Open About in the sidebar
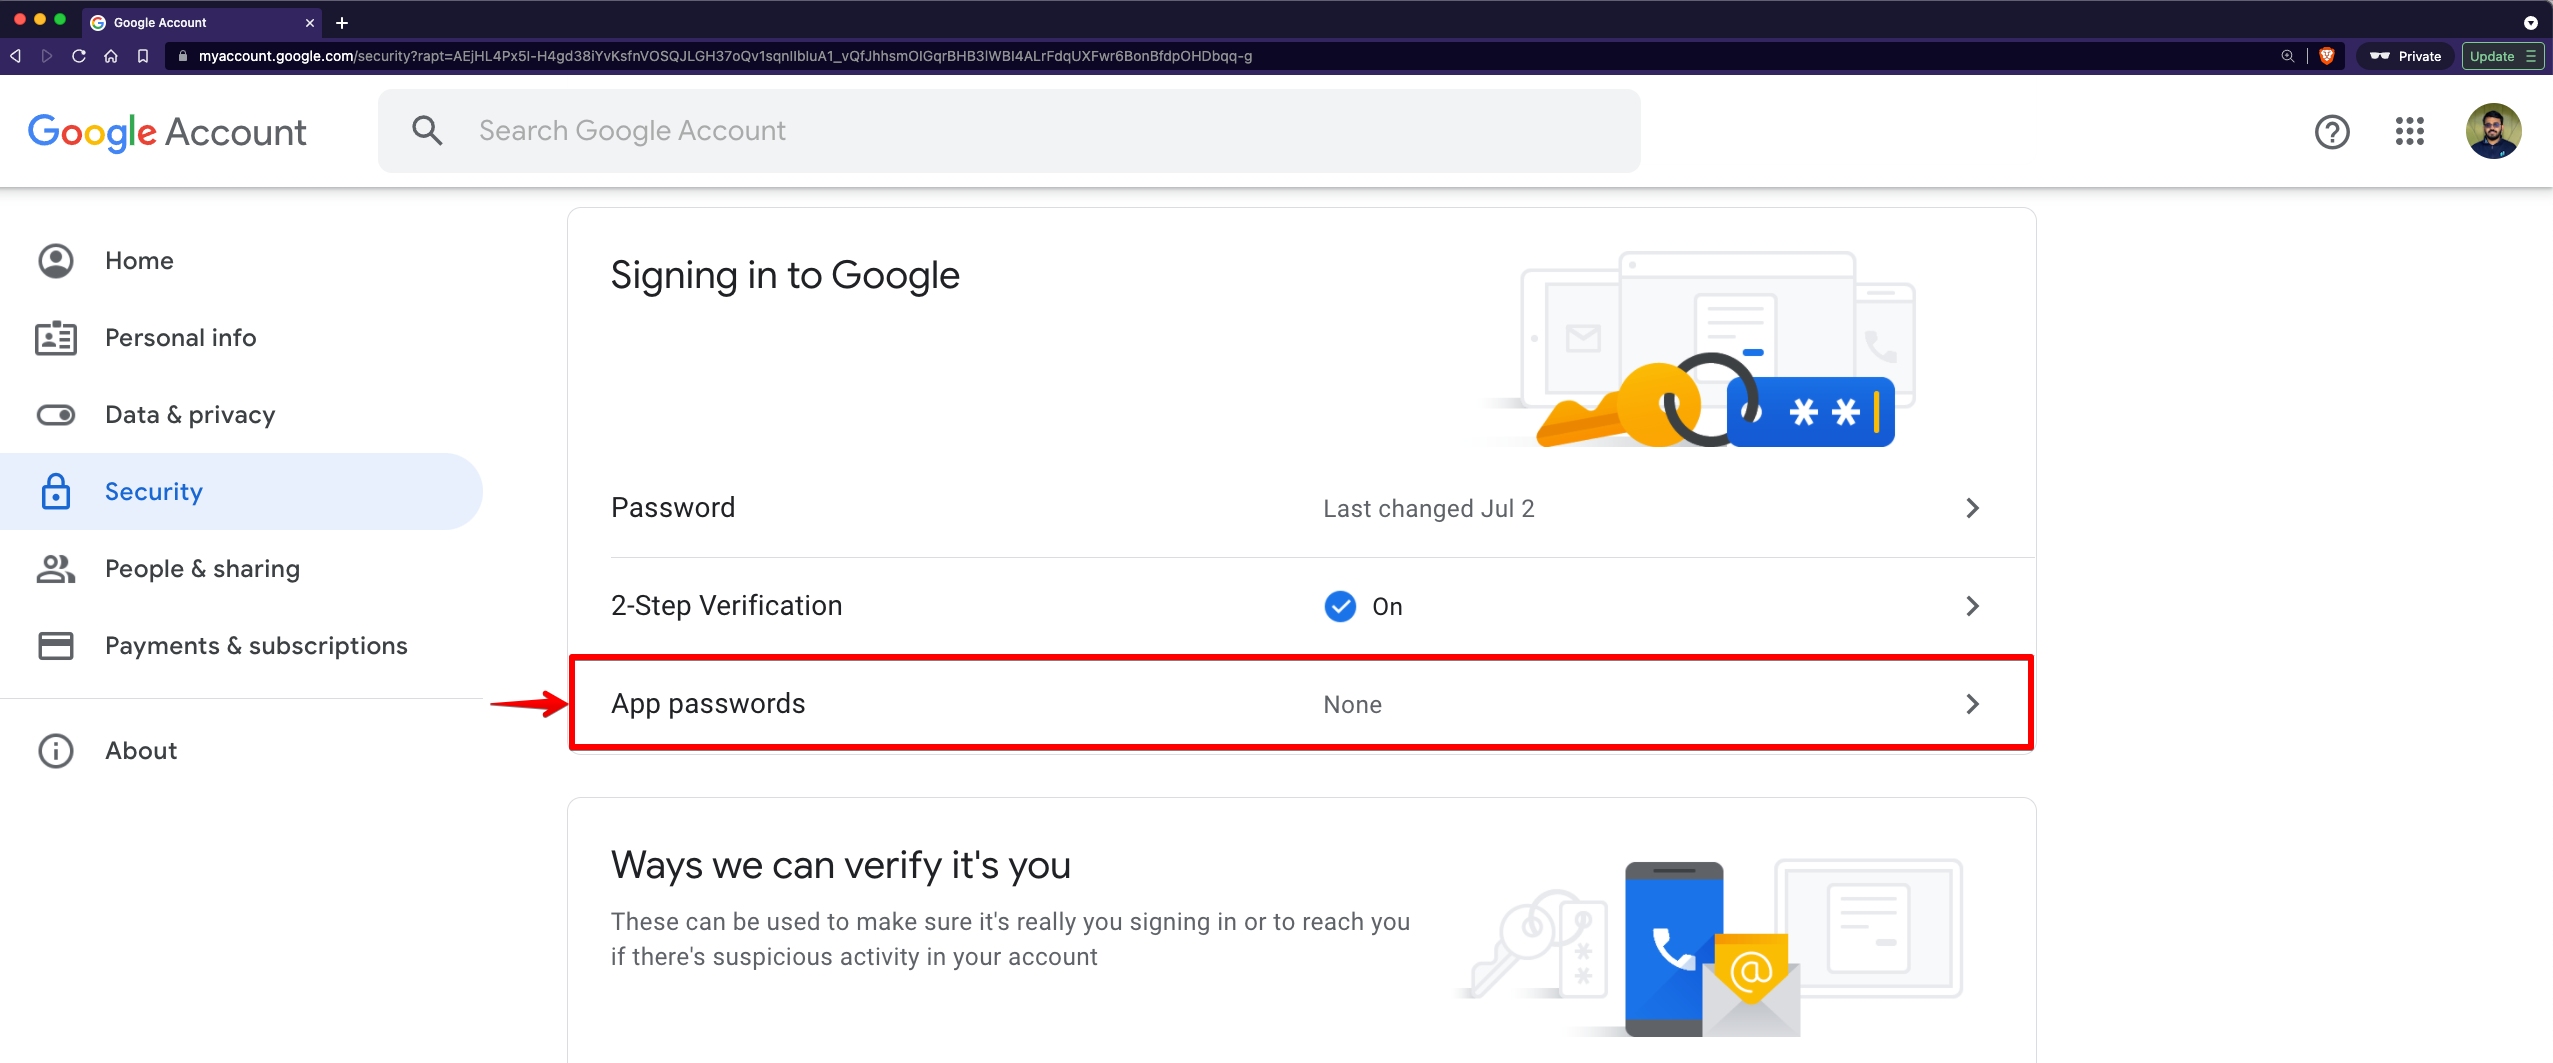This screenshot has width=2553, height=1063. (241, 751)
